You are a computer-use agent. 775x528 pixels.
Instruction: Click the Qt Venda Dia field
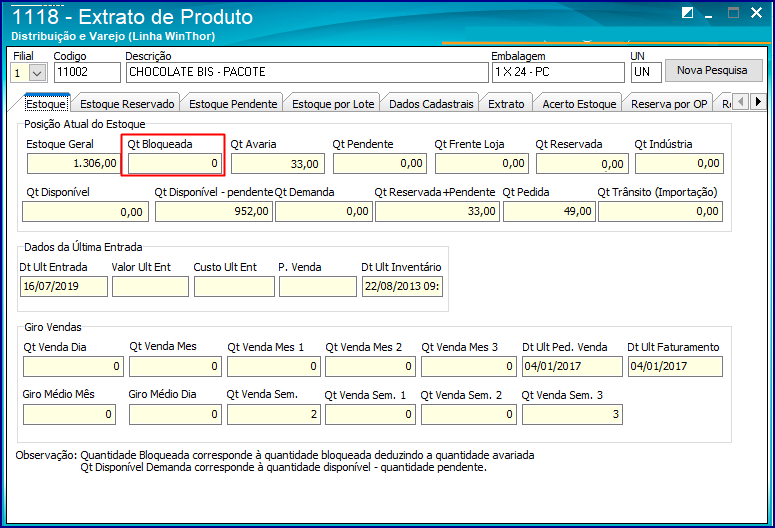click(73, 367)
